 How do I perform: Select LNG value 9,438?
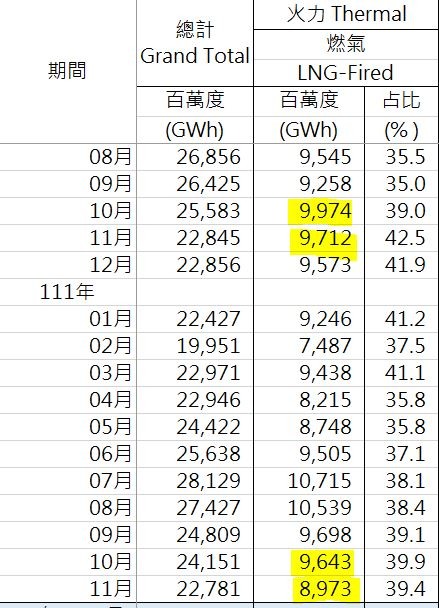coord(325,373)
